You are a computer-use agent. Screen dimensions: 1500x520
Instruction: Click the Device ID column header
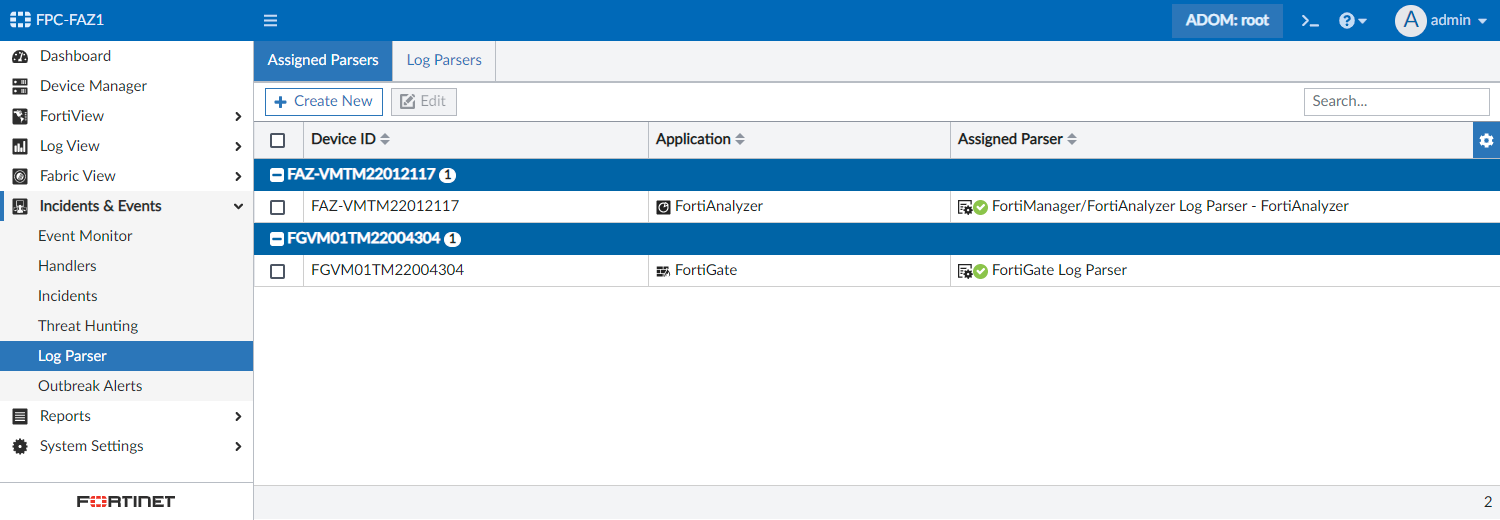[x=476, y=140]
